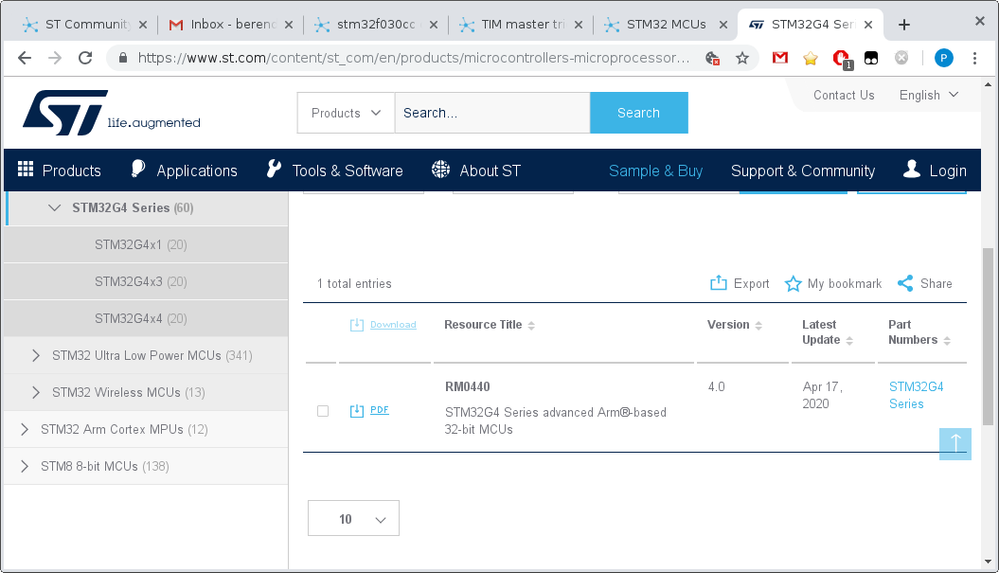Open the English language dropdown

pos(928,95)
